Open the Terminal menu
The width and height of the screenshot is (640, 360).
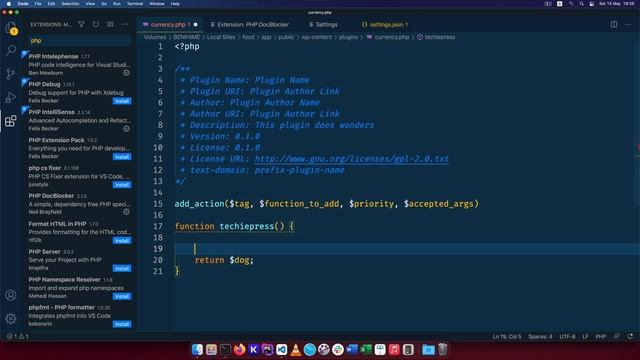click(135, 4)
